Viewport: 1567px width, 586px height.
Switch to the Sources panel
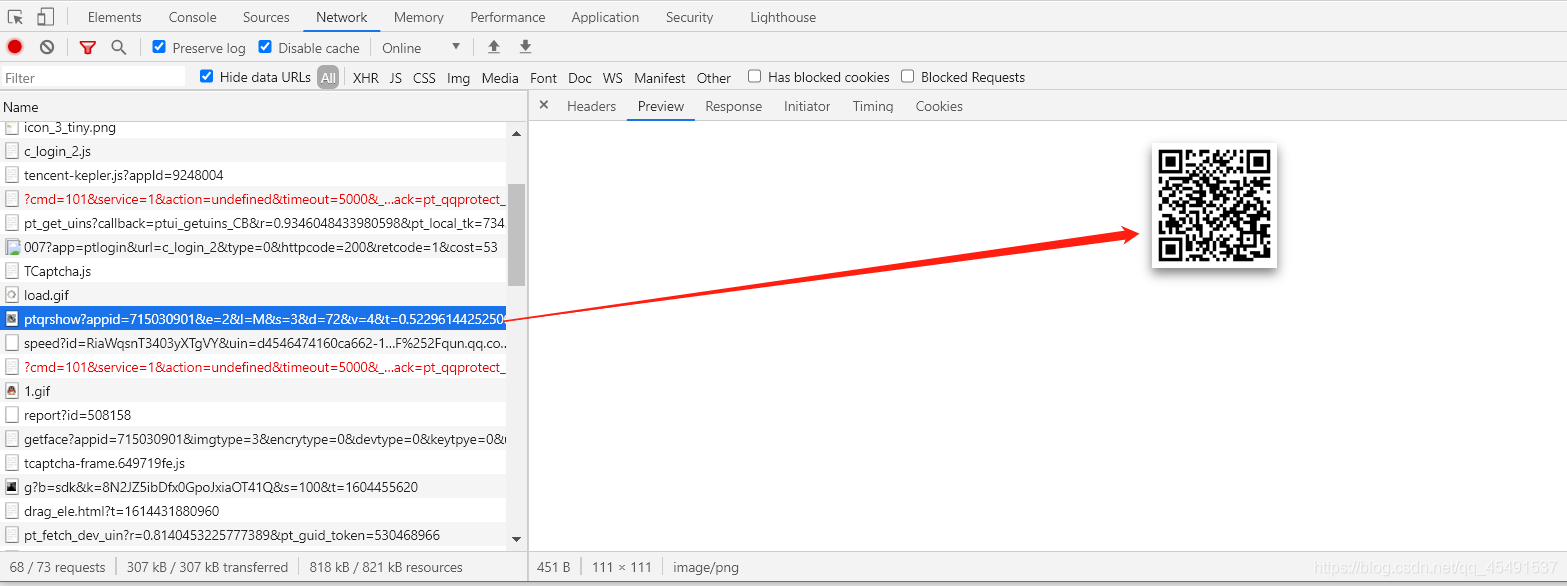pos(266,17)
